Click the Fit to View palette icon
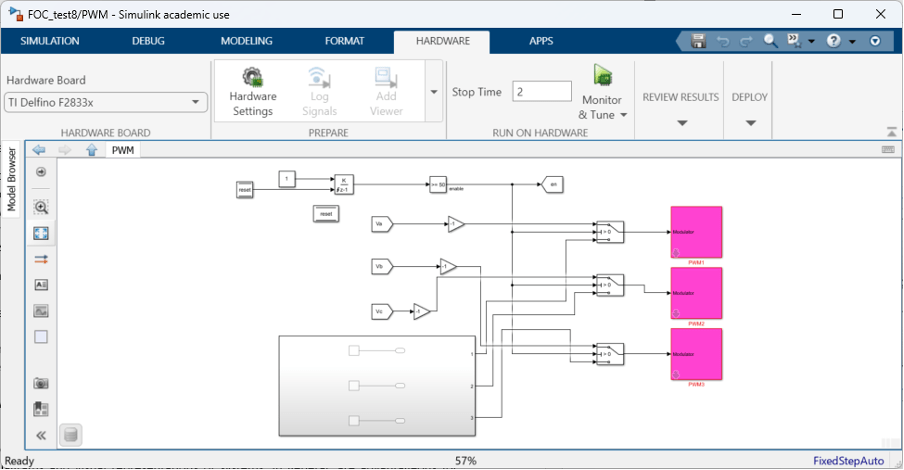Viewport: 904px width, 470px height. (41, 233)
